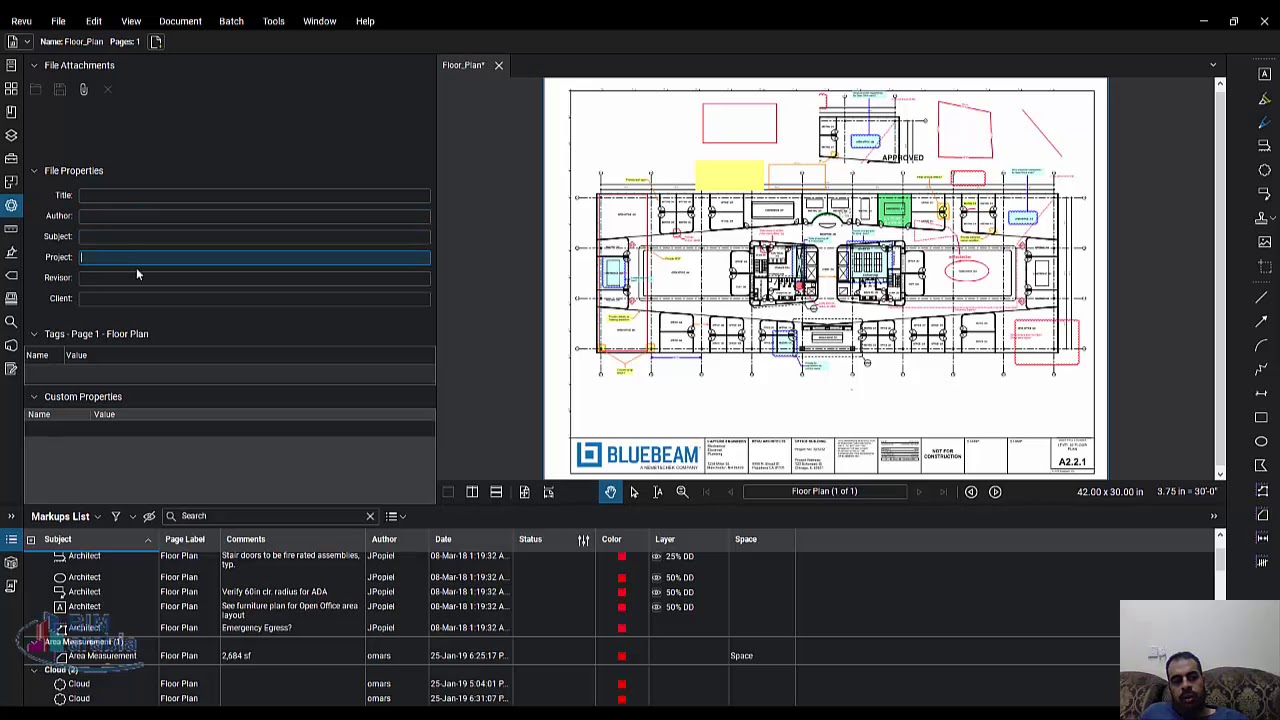Choose the Select Text tool
Image resolution: width=1280 pixels, height=720 pixels.
click(658, 492)
